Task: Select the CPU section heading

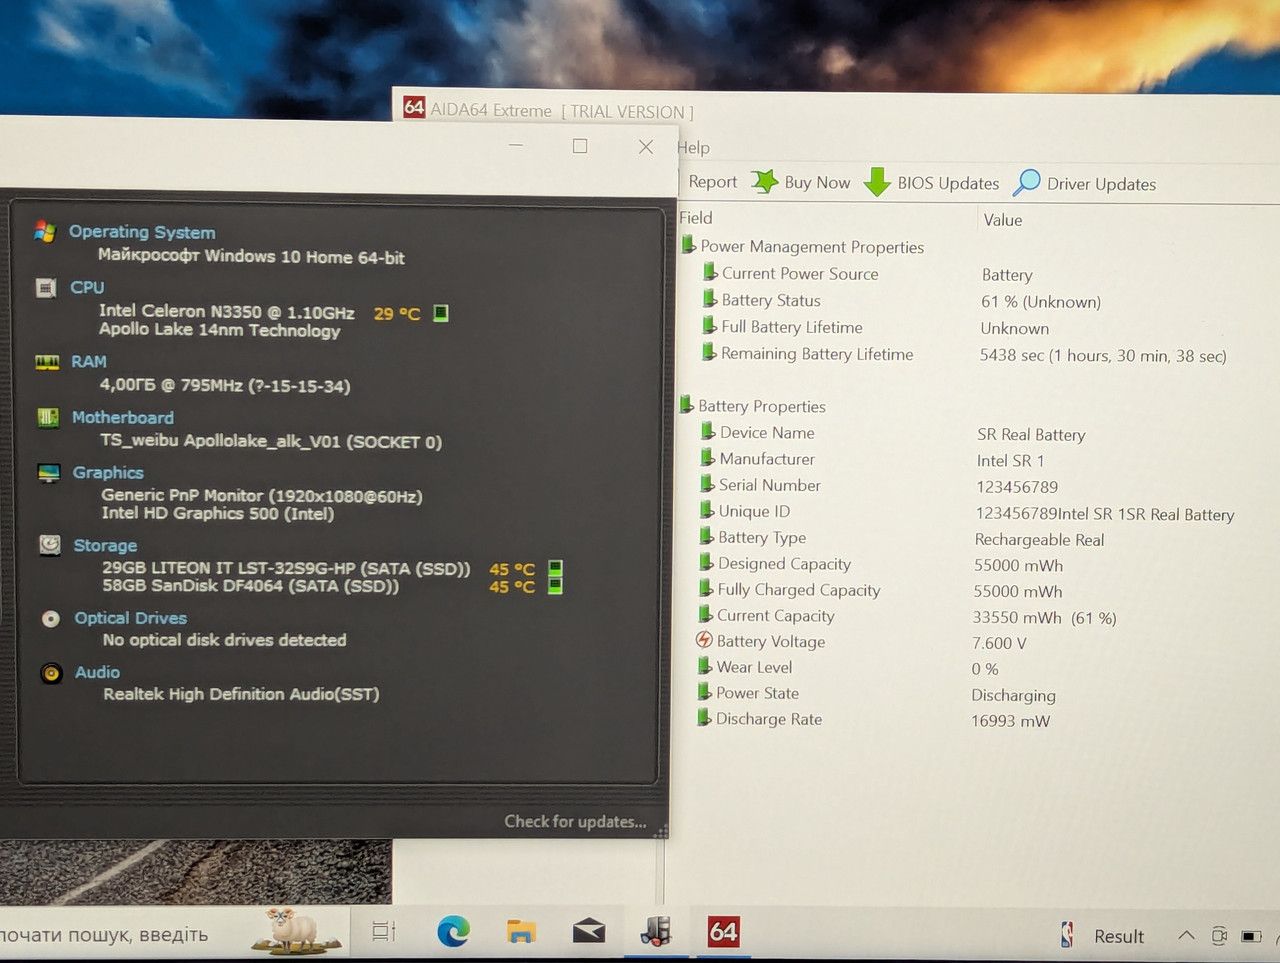Action: 87,287
